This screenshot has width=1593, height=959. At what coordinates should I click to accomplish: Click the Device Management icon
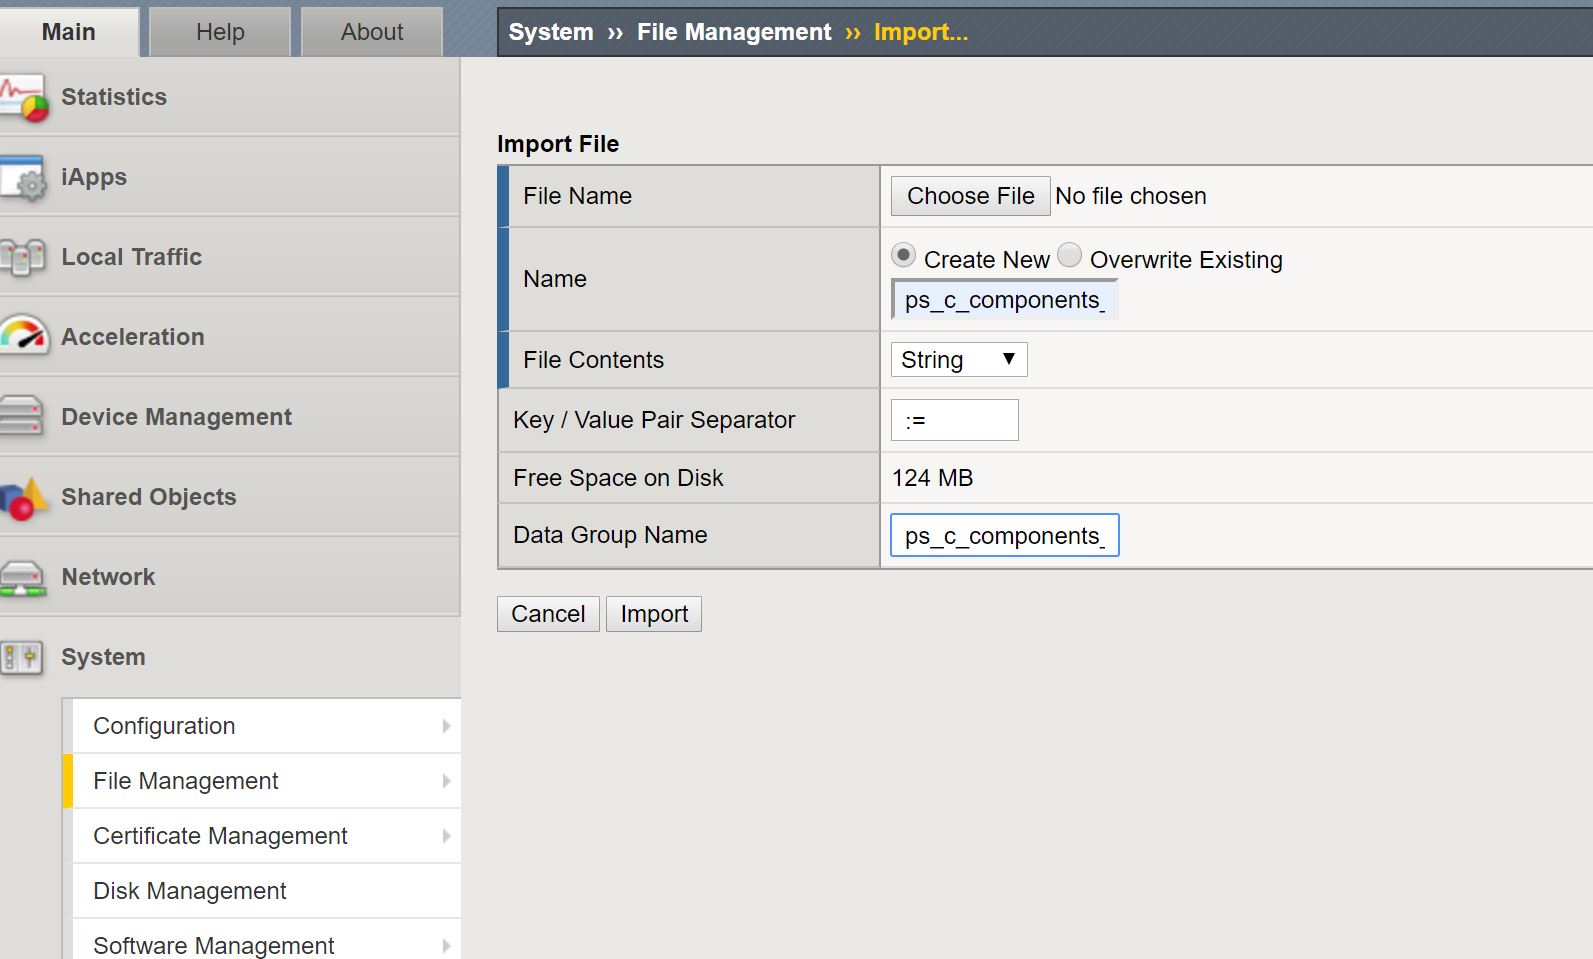click(22, 416)
